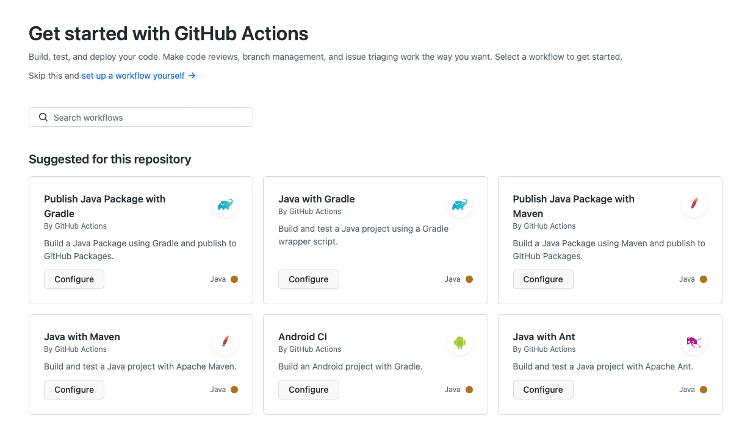Click the Android CI card title
Image resolution: width=742 pixels, height=425 pixels.
pos(302,337)
